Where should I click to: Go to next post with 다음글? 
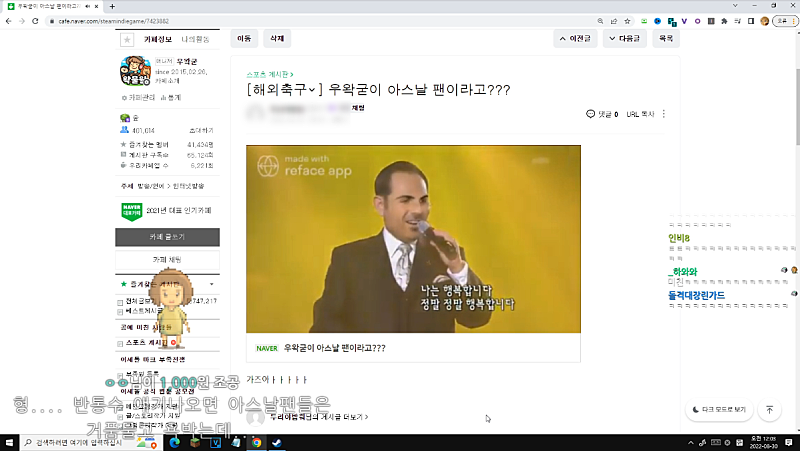pos(624,39)
